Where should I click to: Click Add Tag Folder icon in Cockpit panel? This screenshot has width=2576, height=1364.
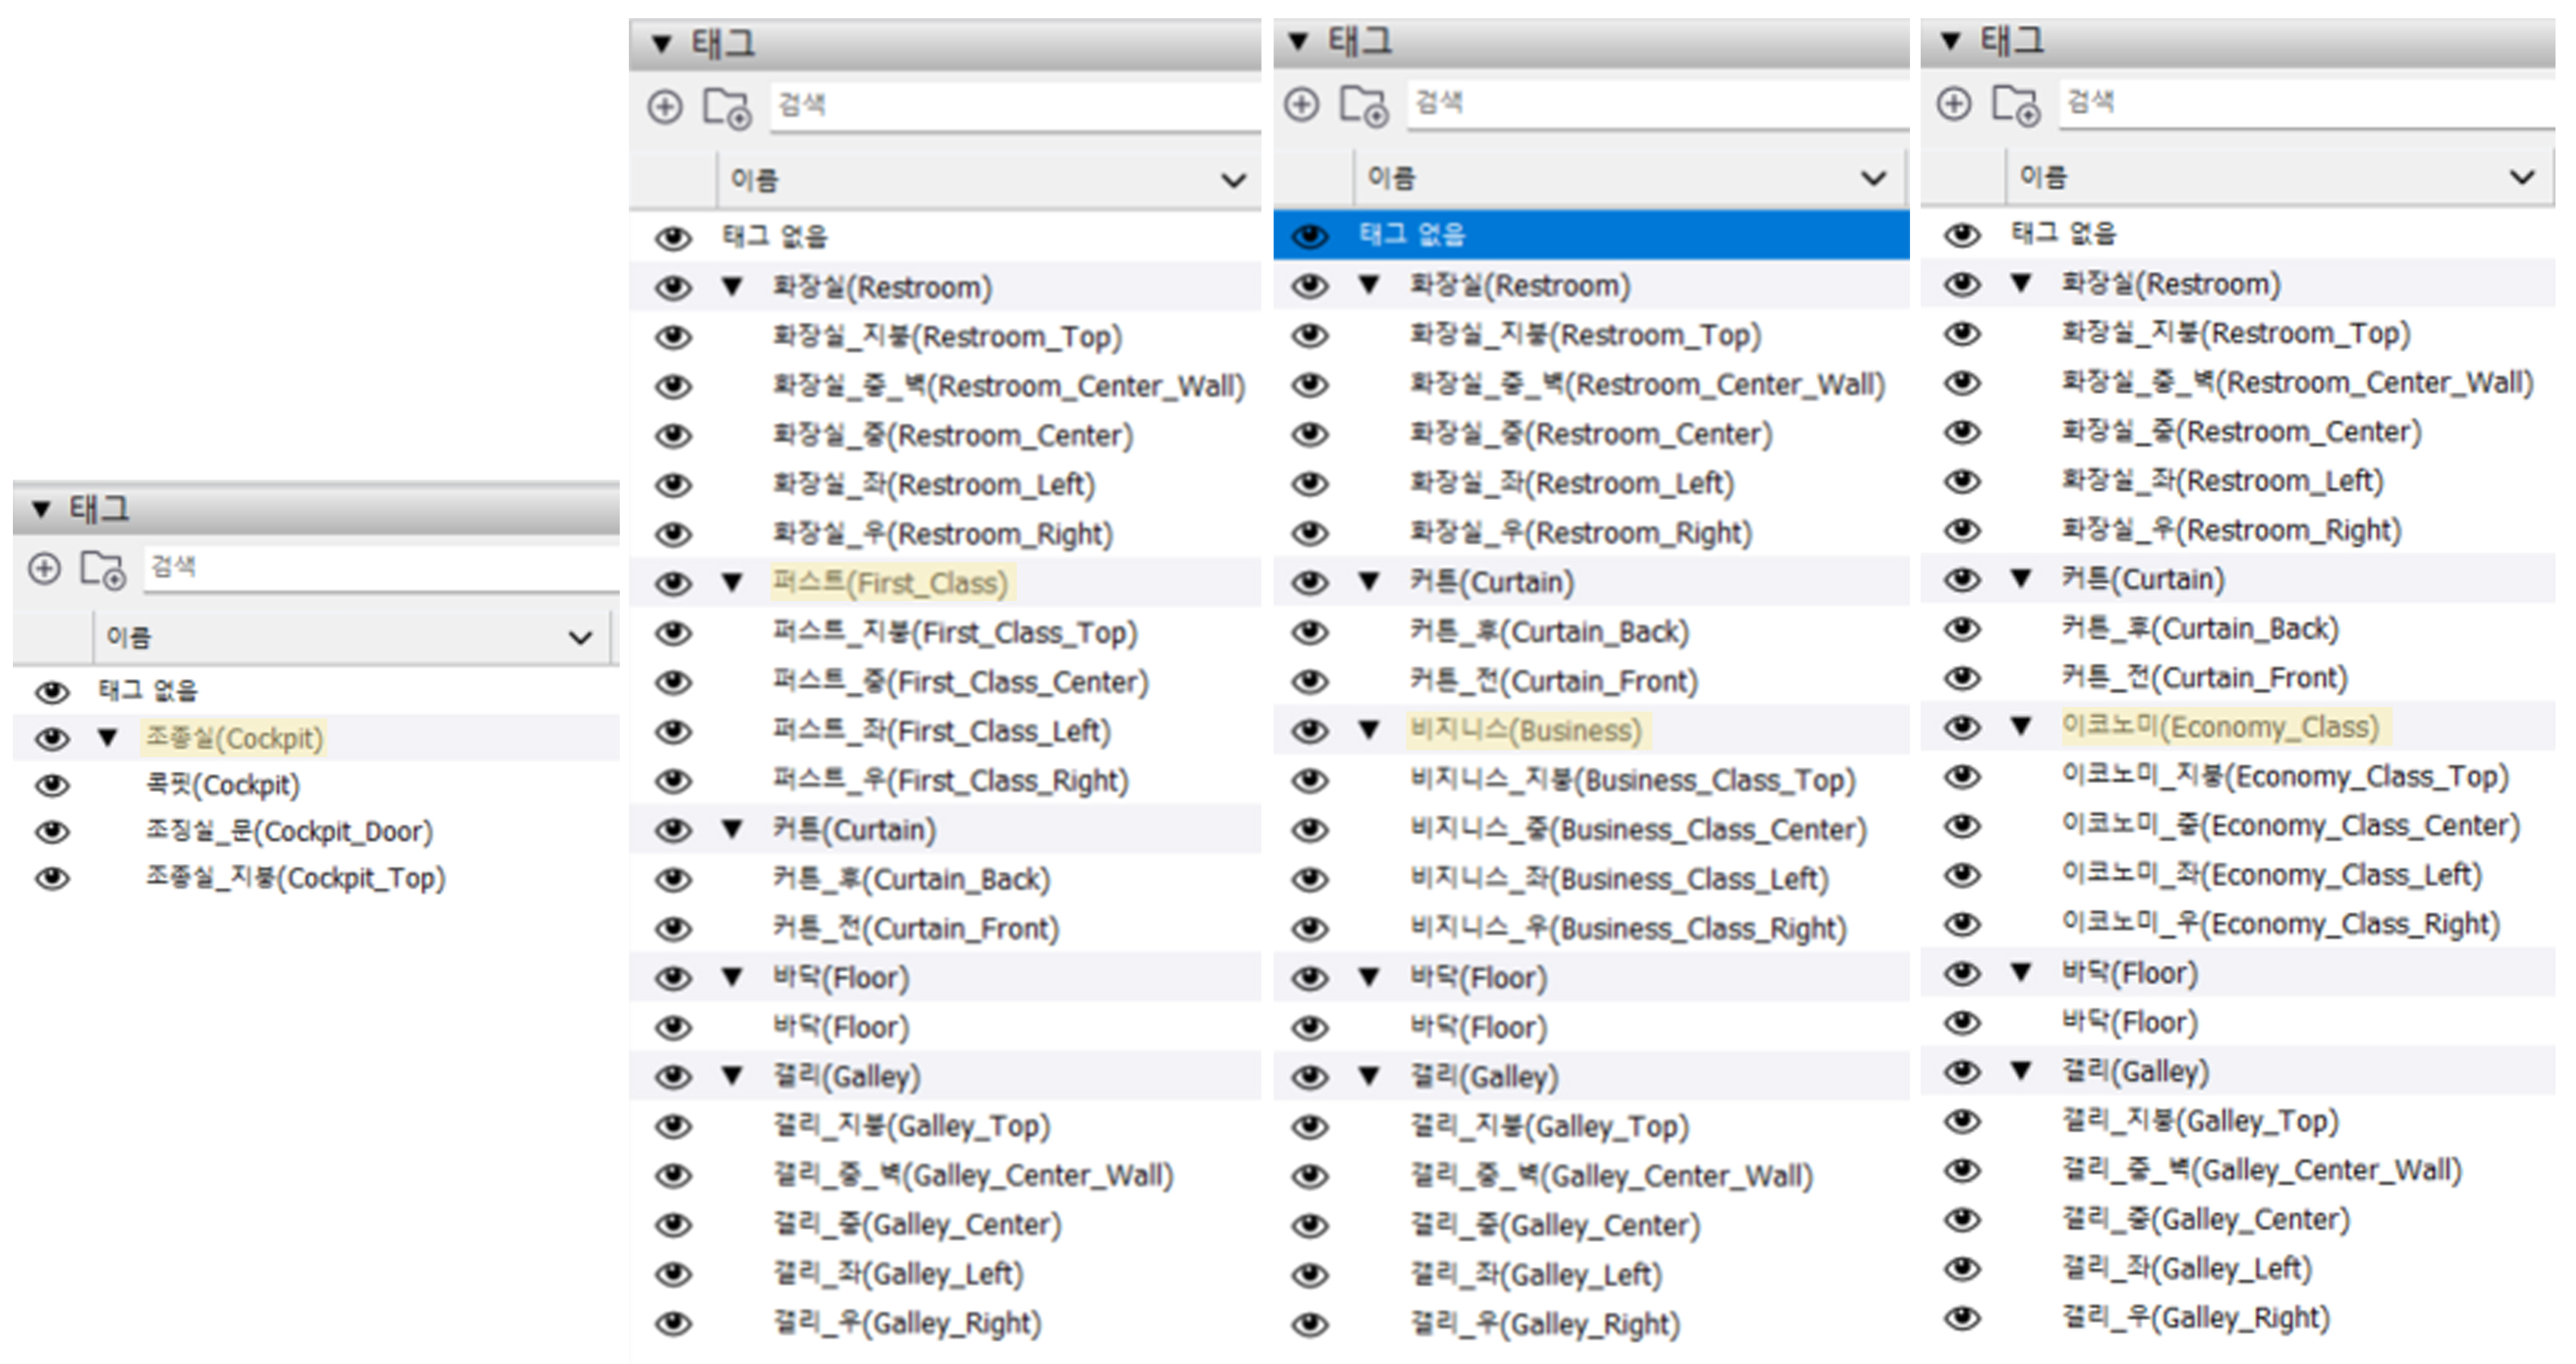click(103, 570)
